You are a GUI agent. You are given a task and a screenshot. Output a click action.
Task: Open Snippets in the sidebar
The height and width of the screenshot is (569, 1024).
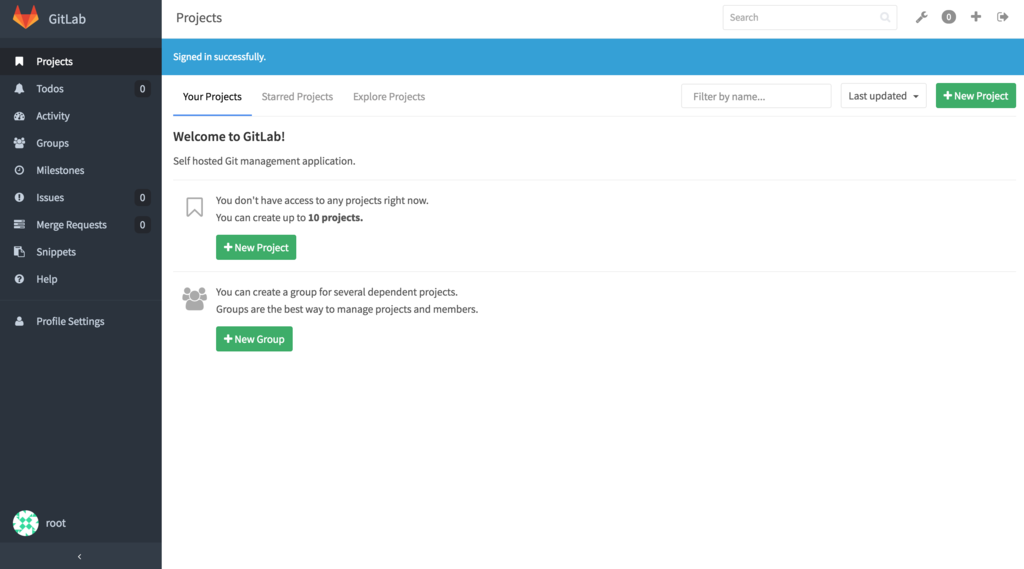click(81, 252)
